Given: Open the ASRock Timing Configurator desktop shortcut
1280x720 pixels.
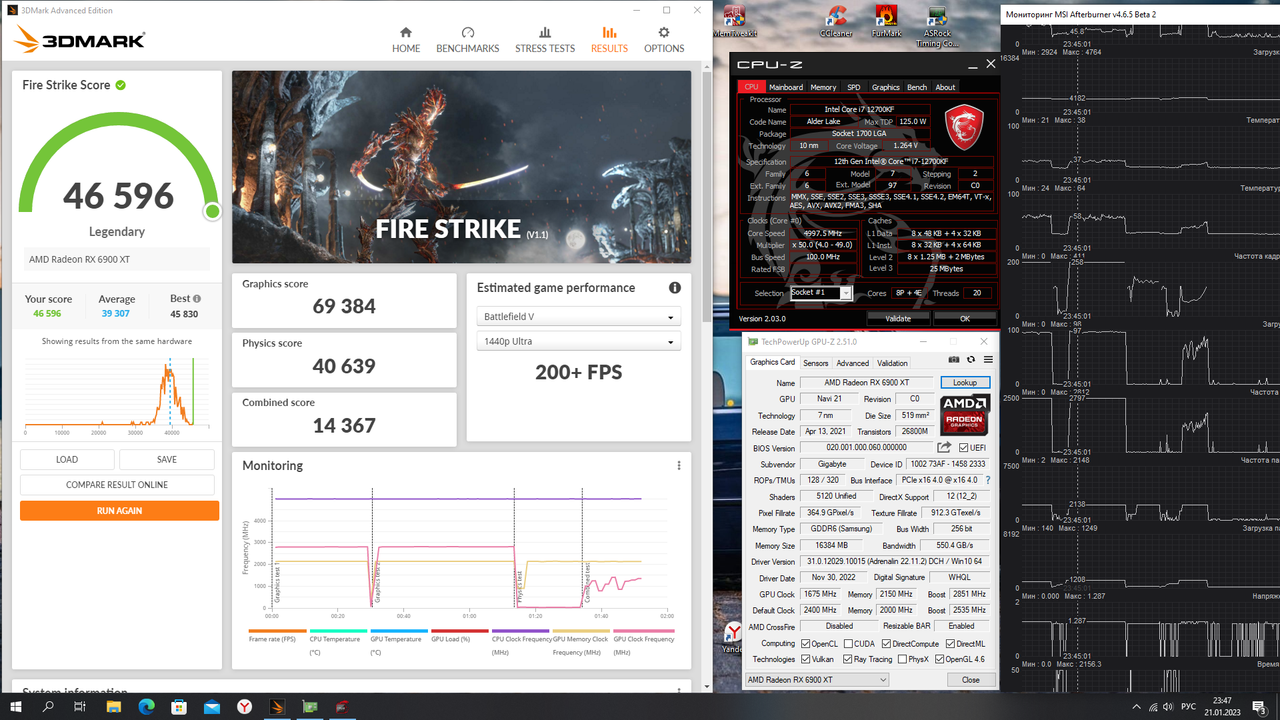Looking at the screenshot, I should [937, 27].
